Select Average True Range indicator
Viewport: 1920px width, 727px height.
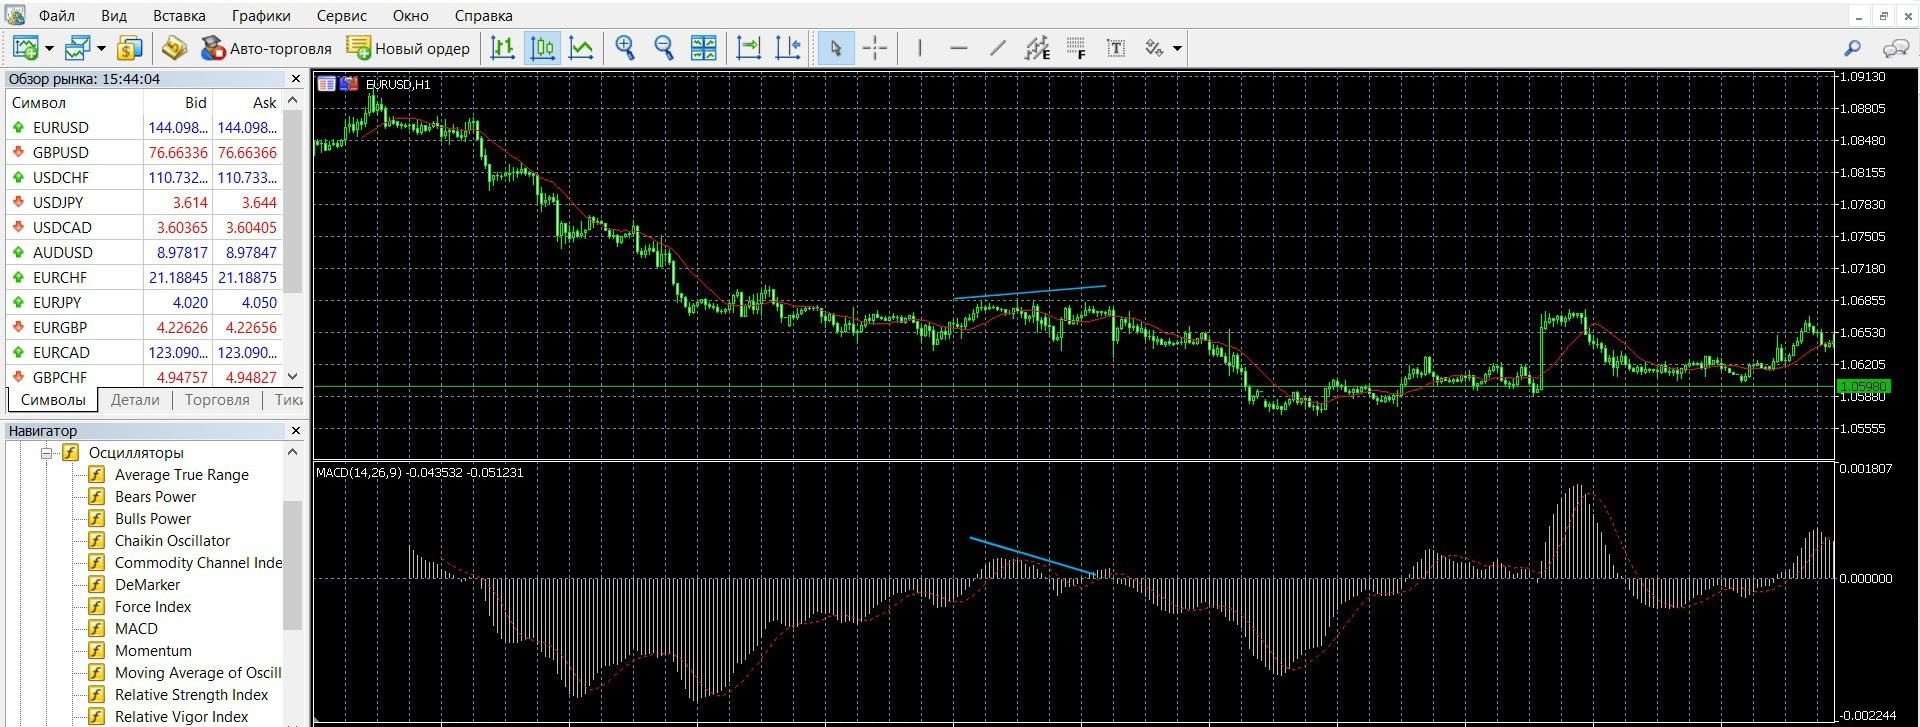pos(181,475)
